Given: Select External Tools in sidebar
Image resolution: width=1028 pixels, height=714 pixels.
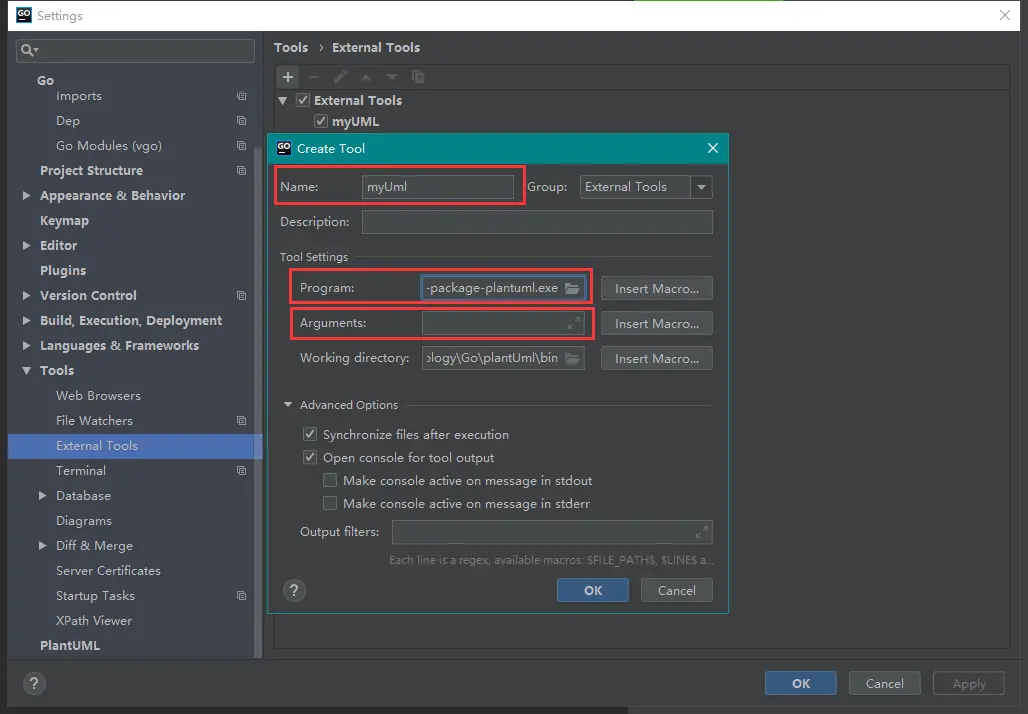Looking at the screenshot, I should (135, 446).
